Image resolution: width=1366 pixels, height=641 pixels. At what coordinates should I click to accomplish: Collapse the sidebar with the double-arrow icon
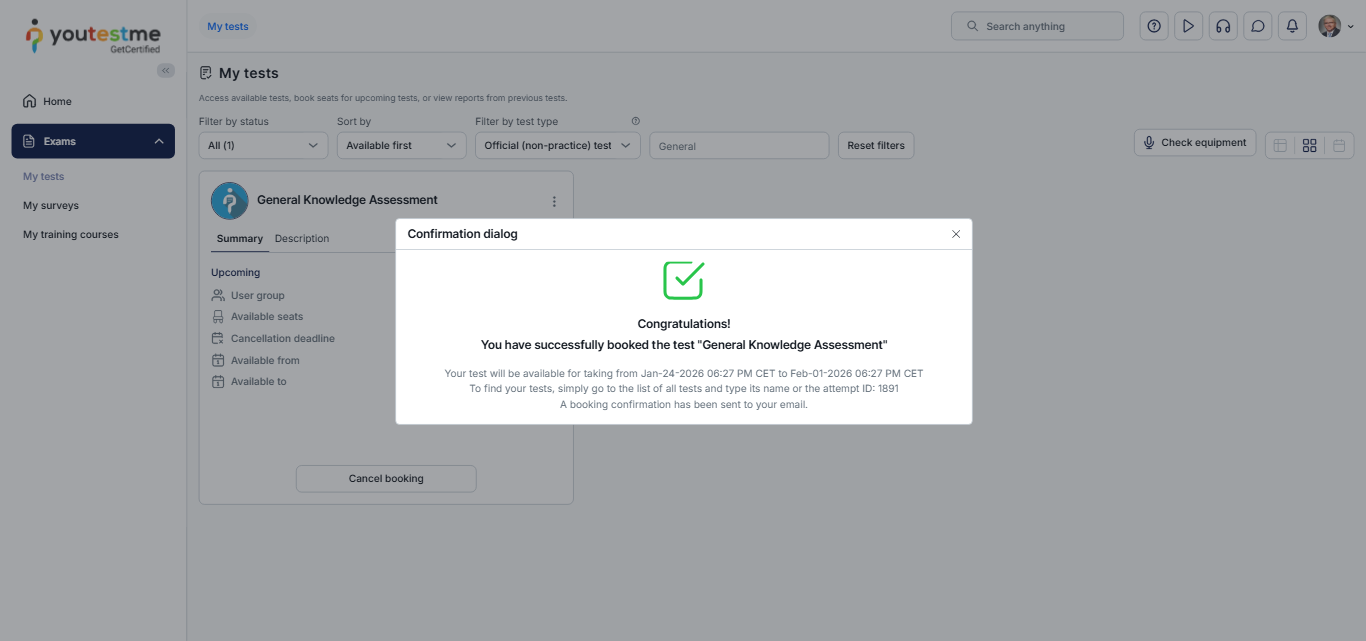[166, 70]
